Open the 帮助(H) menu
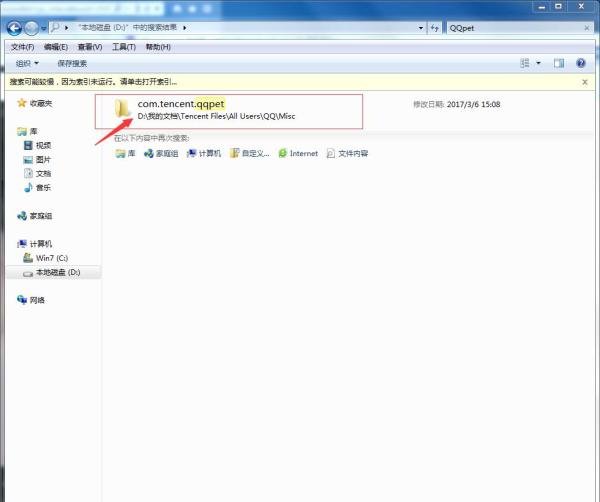Image resolution: width=600 pixels, height=502 pixels. click(x=158, y=47)
